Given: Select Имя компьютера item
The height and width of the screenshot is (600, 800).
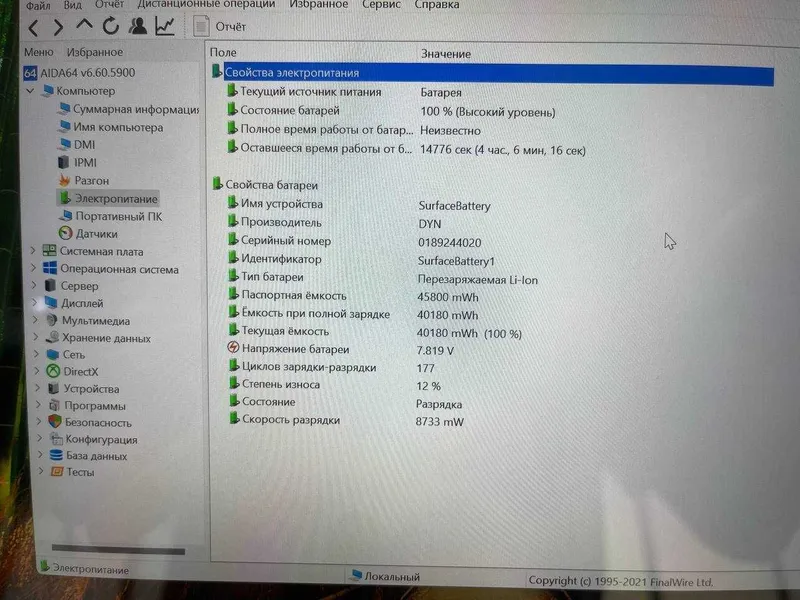Looking at the screenshot, I should click(111, 127).
